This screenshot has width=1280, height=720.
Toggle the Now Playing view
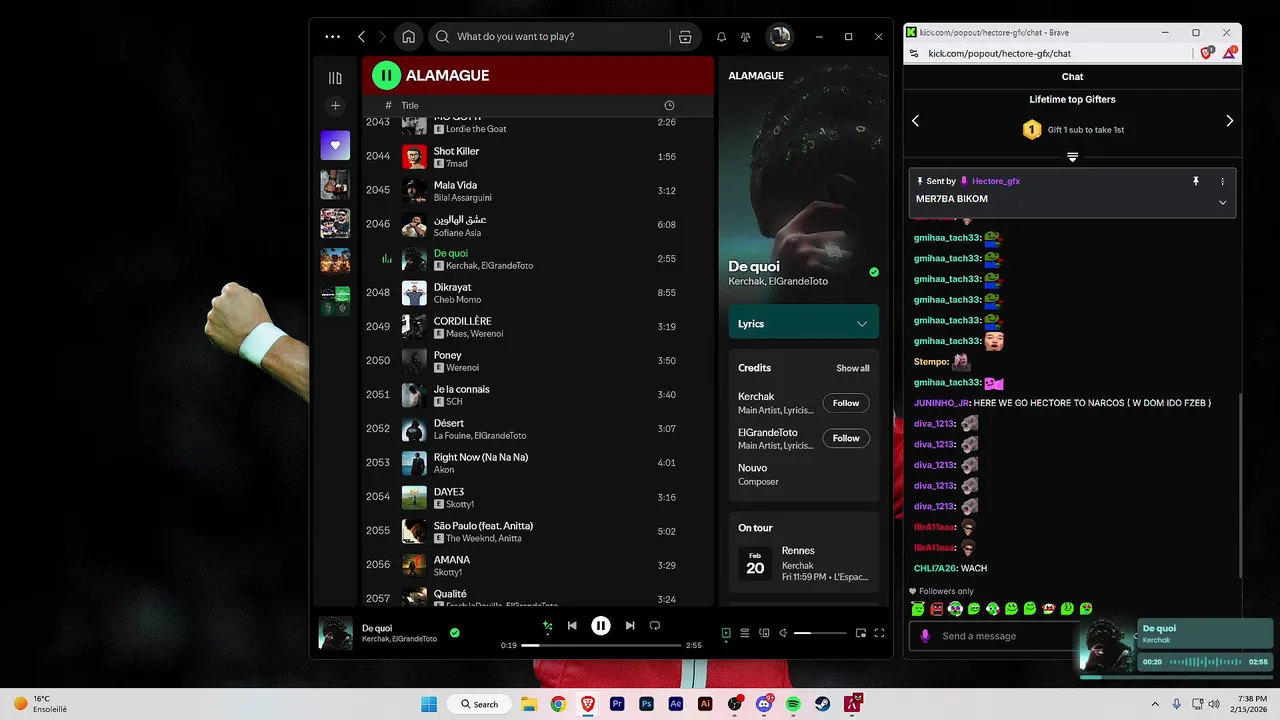pyautogui.click(x=726, y=633)
